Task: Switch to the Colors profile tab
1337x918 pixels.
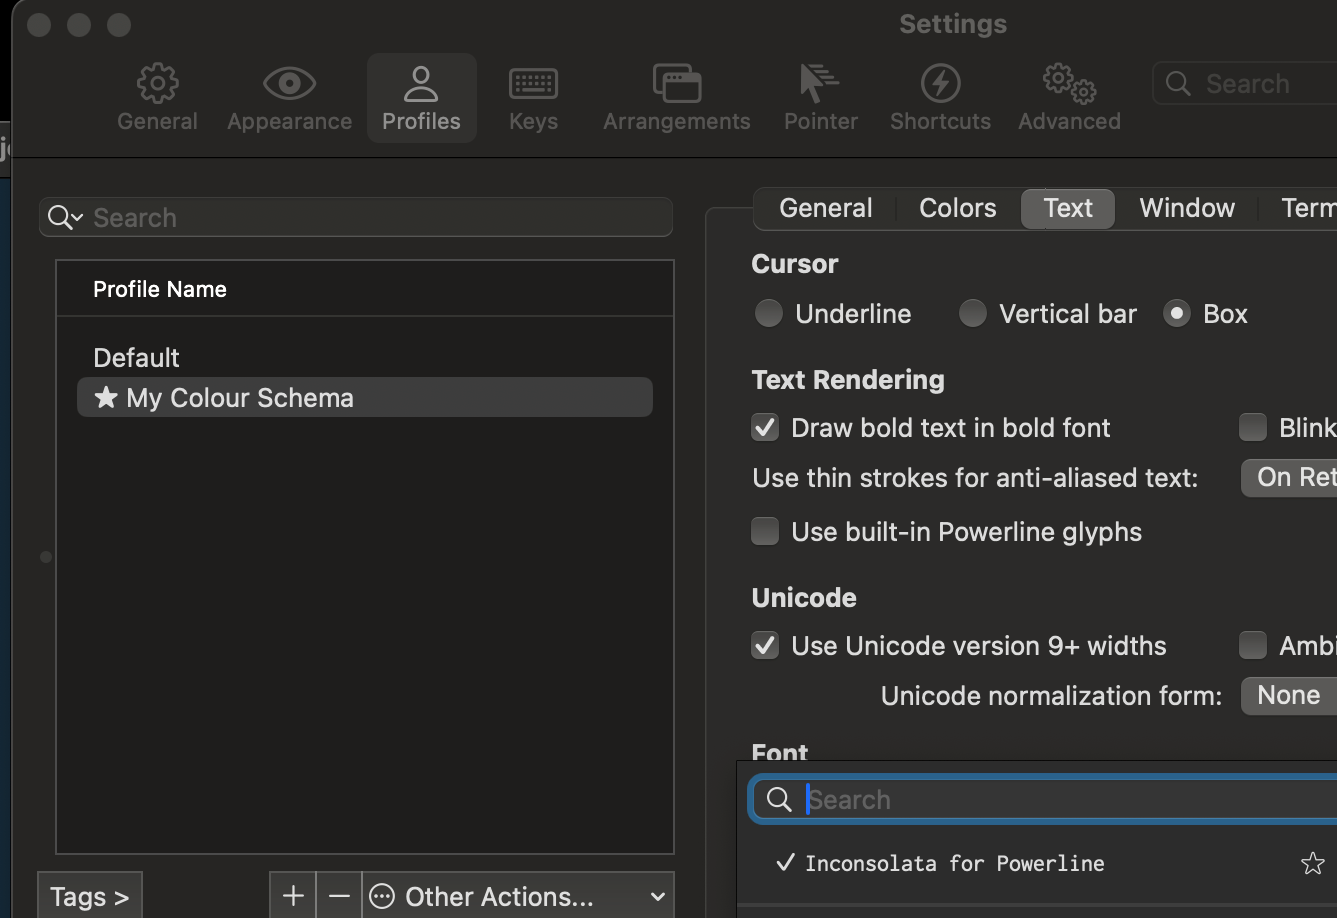Action: click(958, 208)
